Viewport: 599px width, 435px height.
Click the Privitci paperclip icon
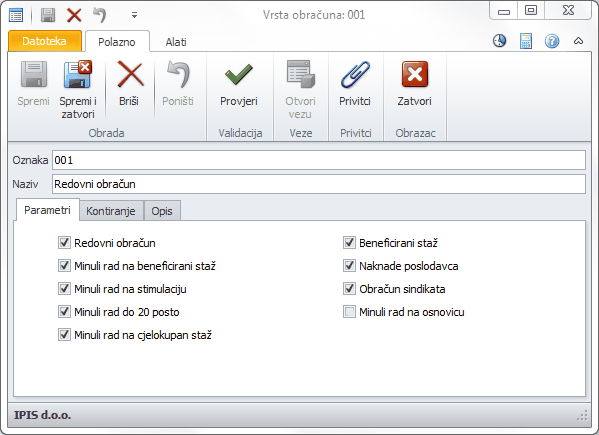(355, 74)
